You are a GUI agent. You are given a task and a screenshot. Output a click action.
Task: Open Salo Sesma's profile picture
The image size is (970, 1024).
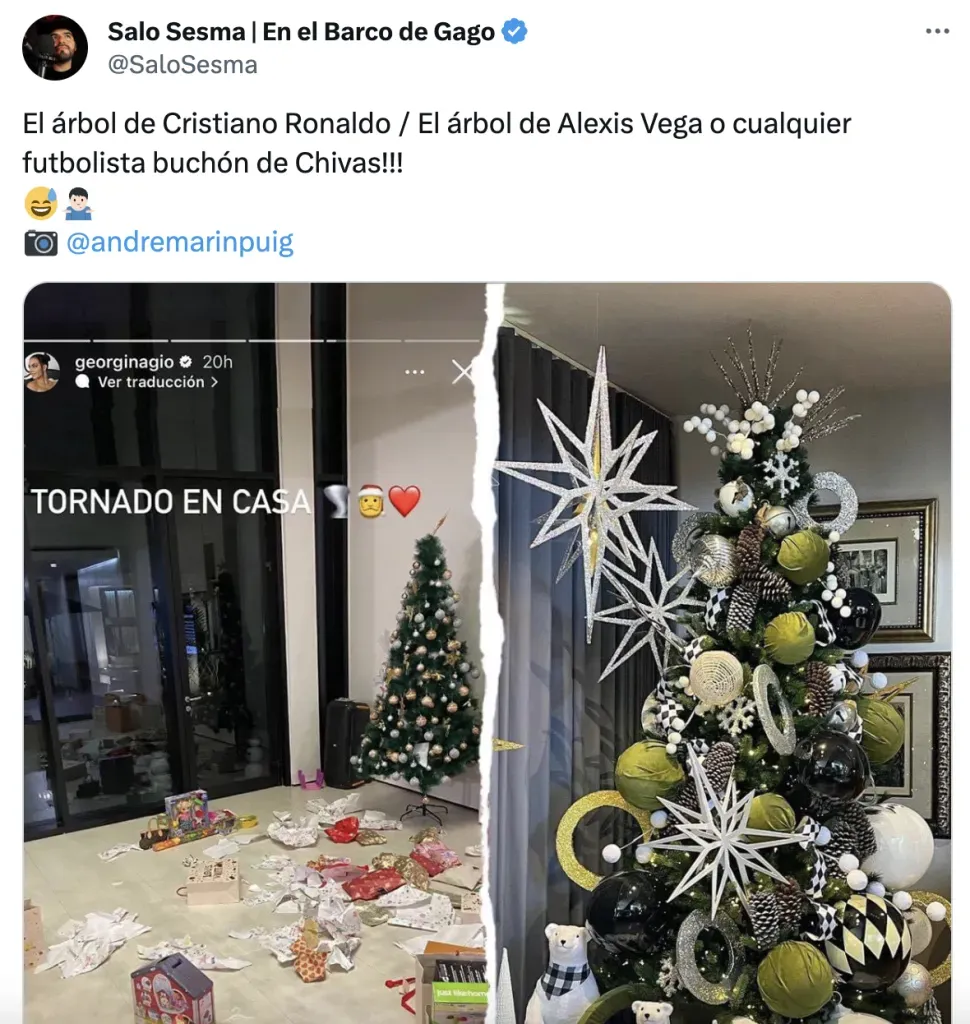[55, 48]
